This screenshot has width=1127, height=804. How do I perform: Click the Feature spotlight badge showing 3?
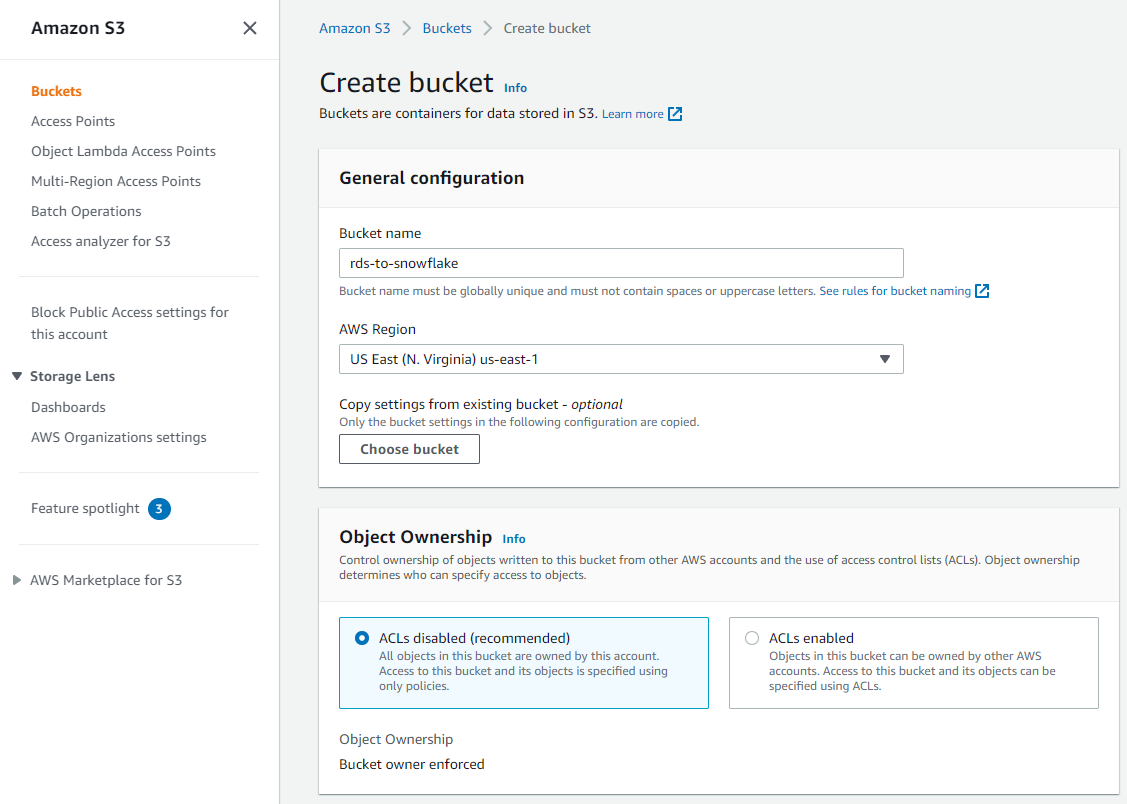coord(160,509)
